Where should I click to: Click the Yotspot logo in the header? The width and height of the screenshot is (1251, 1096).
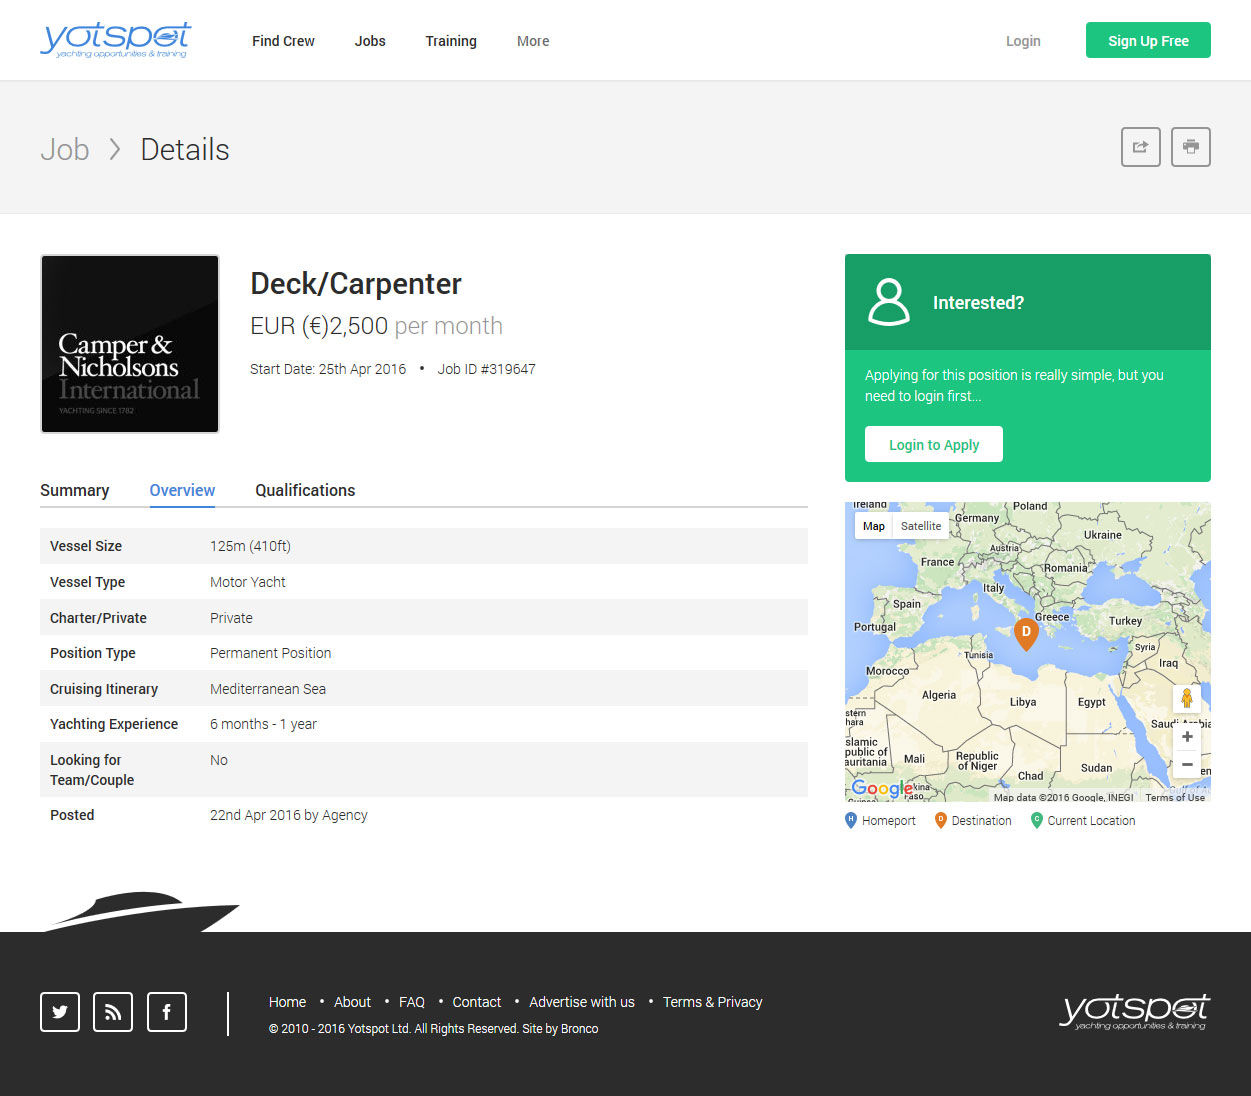(x=115, y=40)
